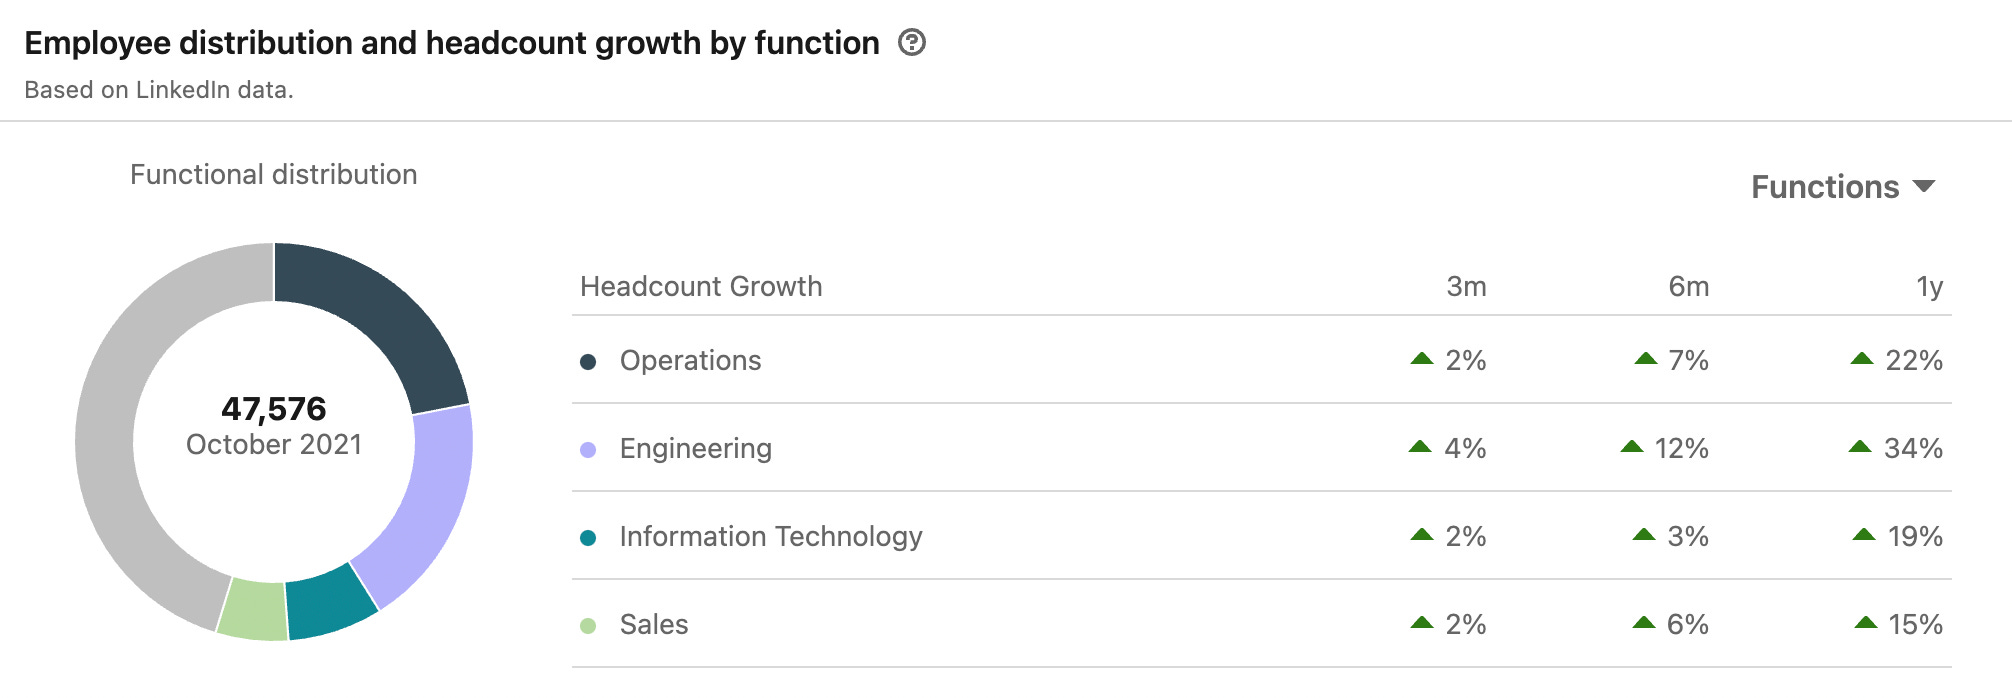The height and width of the screenshot is (698, 2012).
Task: Select the Operations row label
Action: tap(690, 361)
